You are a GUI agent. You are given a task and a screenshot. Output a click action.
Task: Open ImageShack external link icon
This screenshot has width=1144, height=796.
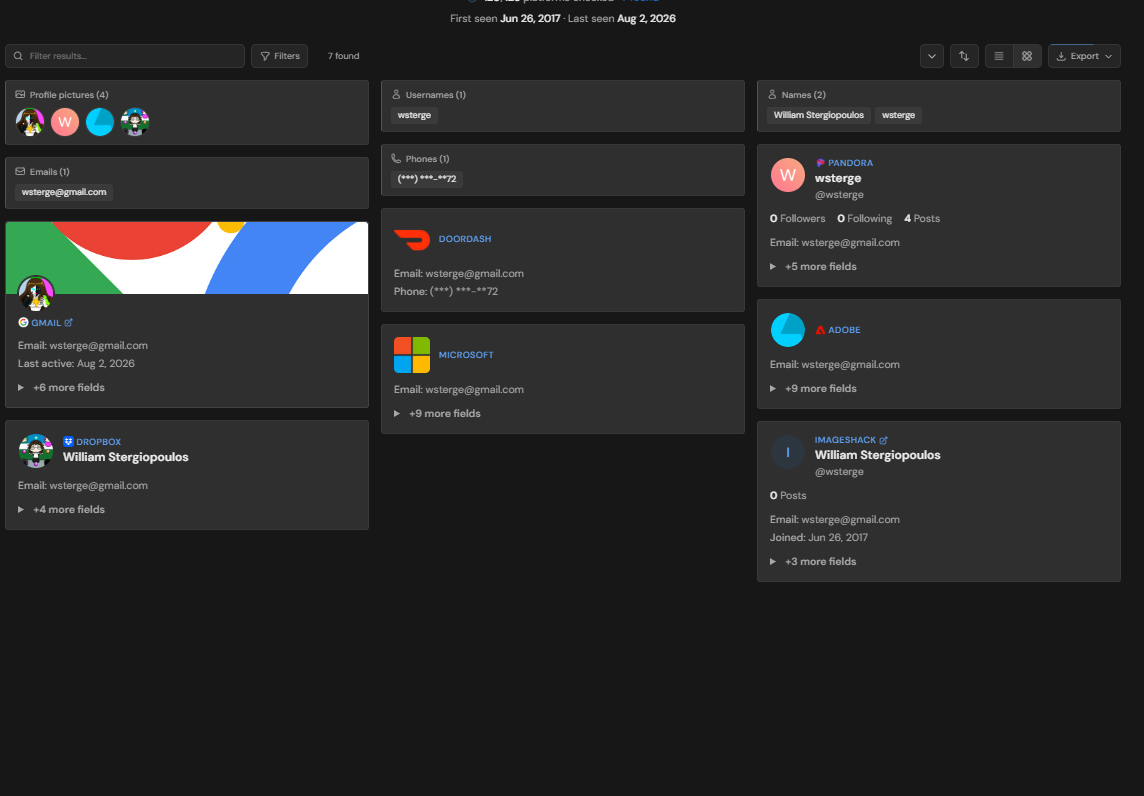tap(884, 440)
